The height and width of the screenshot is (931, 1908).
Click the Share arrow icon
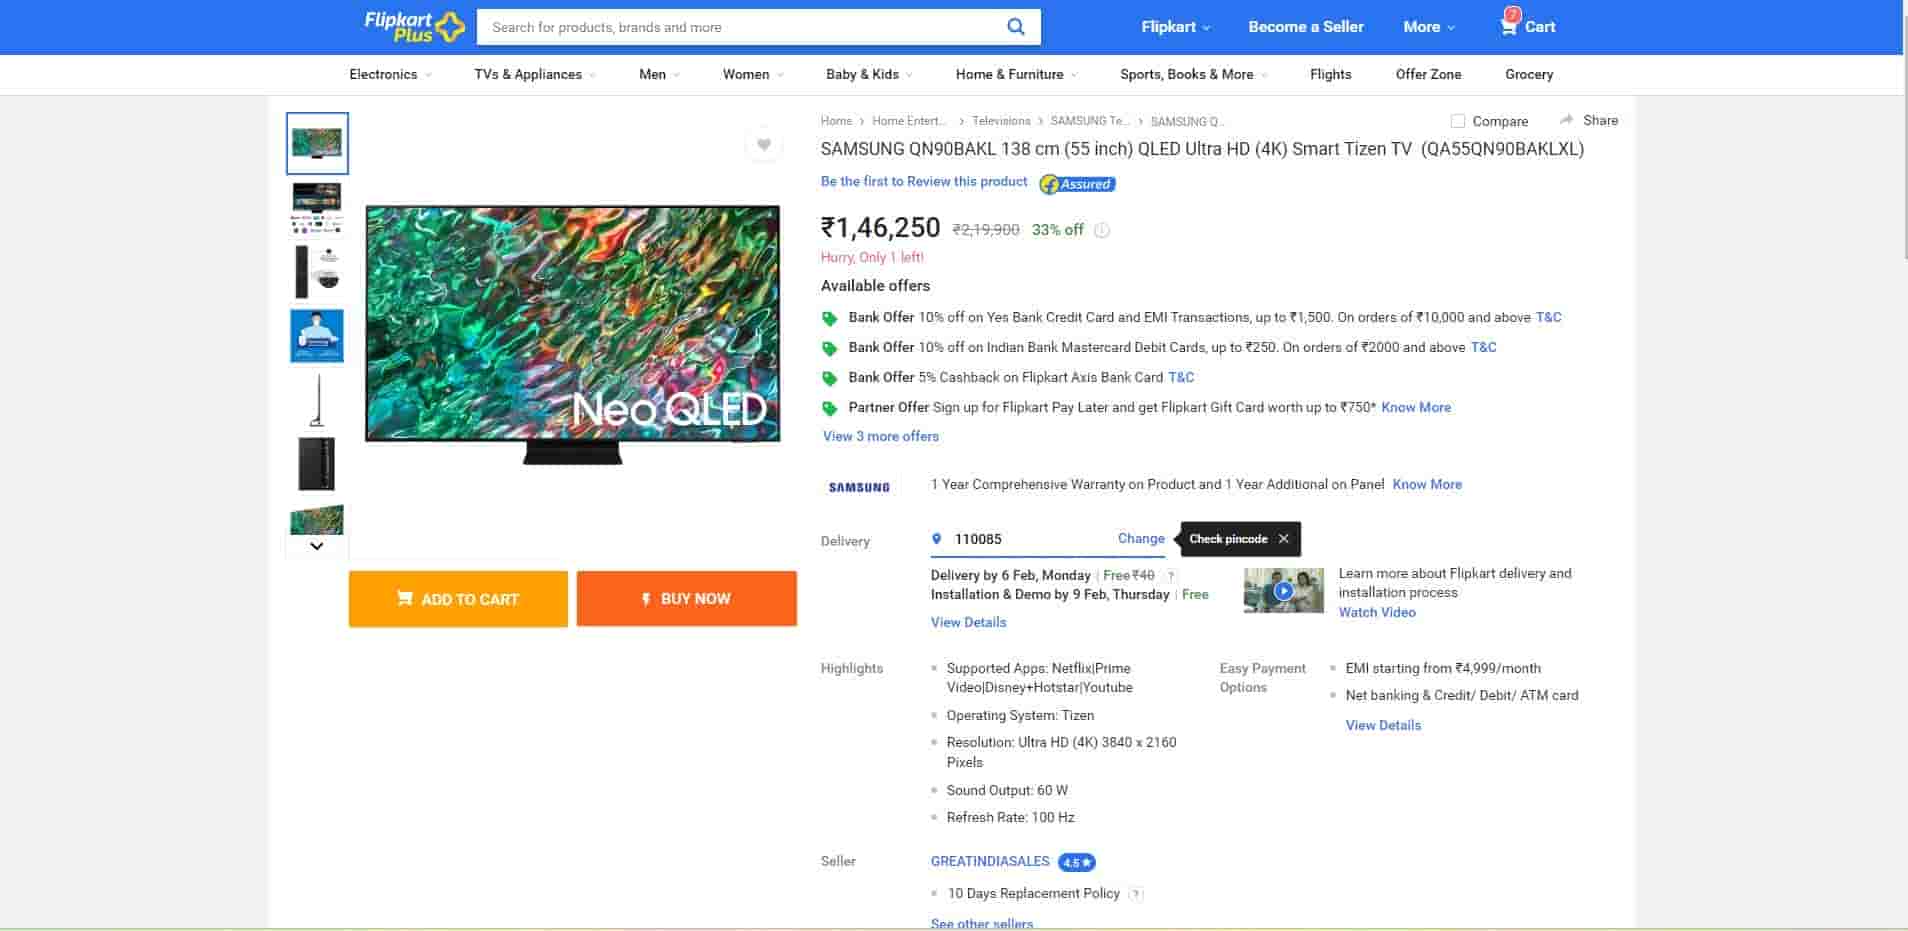[x=1566, y=120]
